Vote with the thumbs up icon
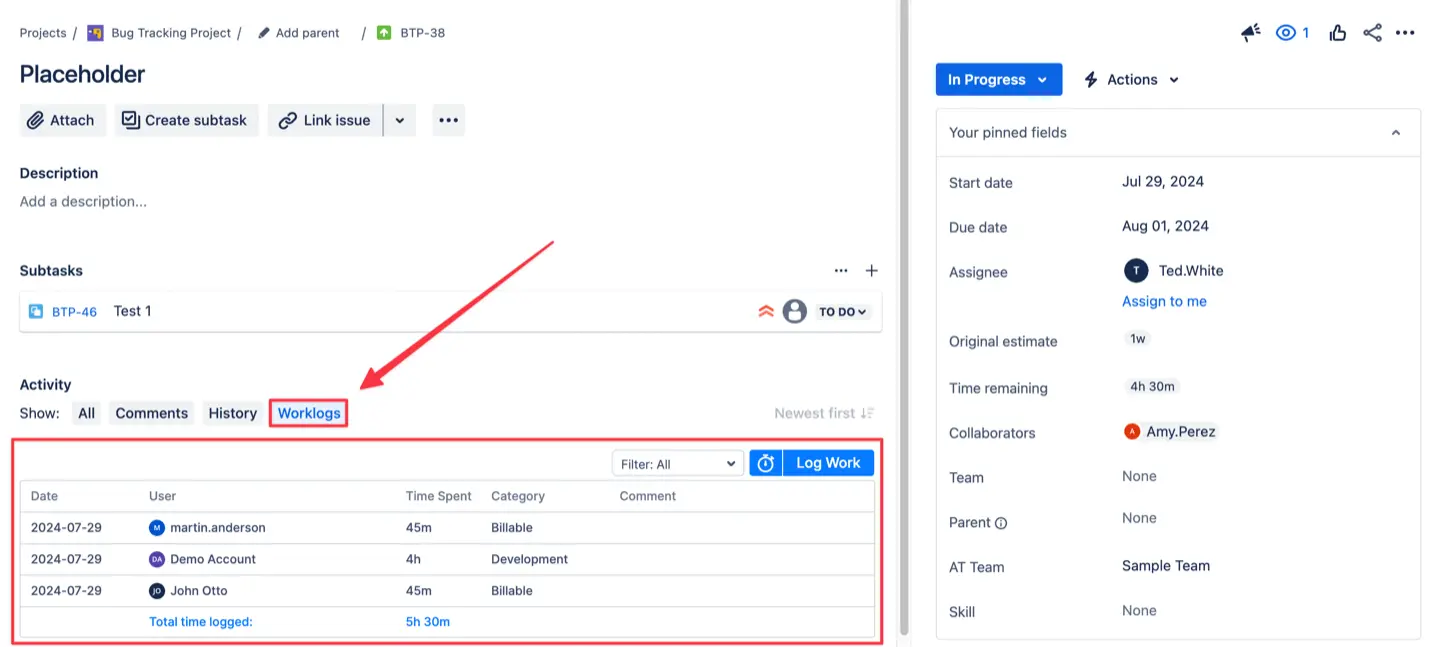The width and height of the screenshot is (1440, 647). click(1338, 32)
